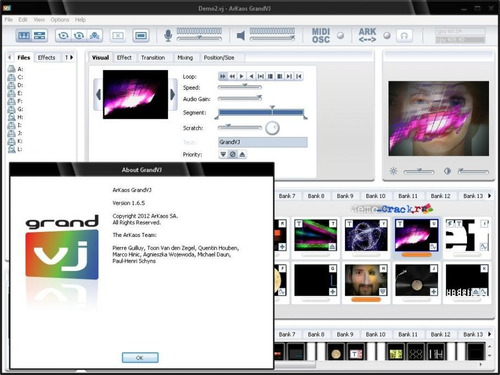This screenshot has height=375, width=500.
Task: Adjust the Scratch slider
Action: point(240,127)
